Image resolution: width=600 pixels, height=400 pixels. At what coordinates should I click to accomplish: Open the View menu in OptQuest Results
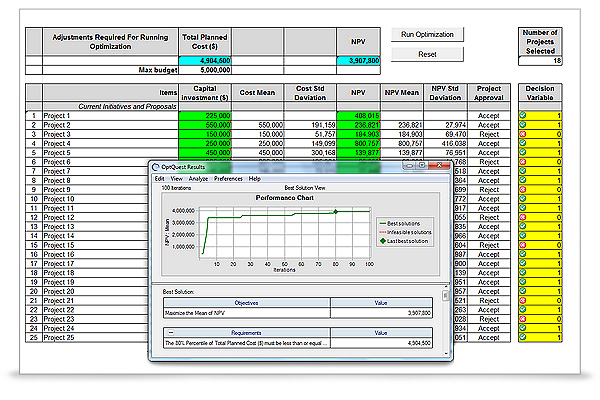176,178
